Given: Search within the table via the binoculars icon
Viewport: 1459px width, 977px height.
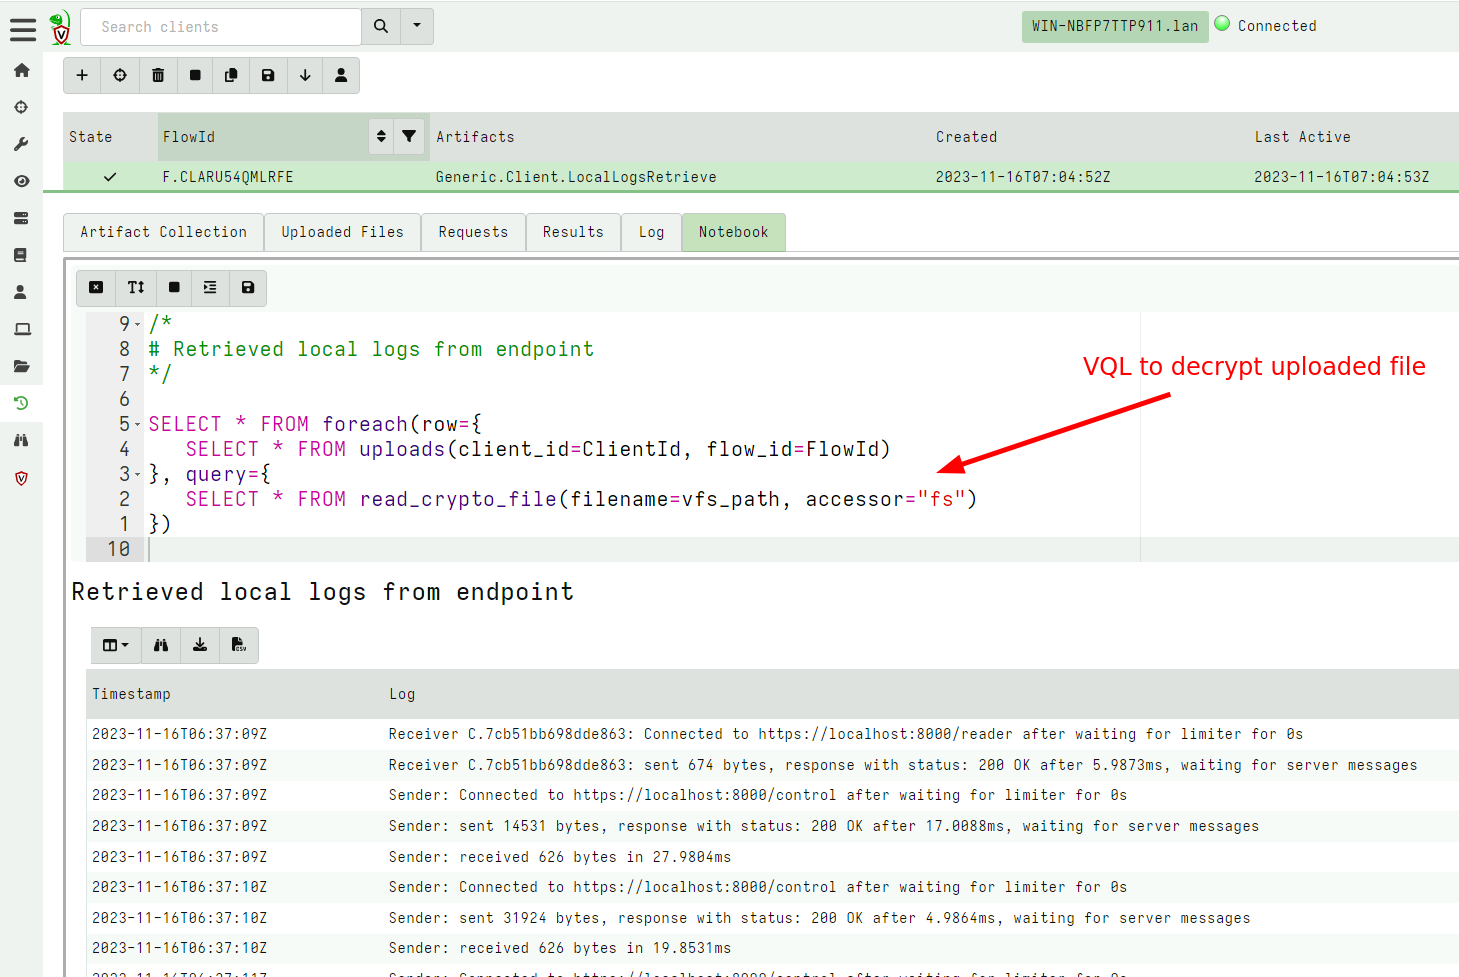Looking at the screenshot, I should (160, 645).
